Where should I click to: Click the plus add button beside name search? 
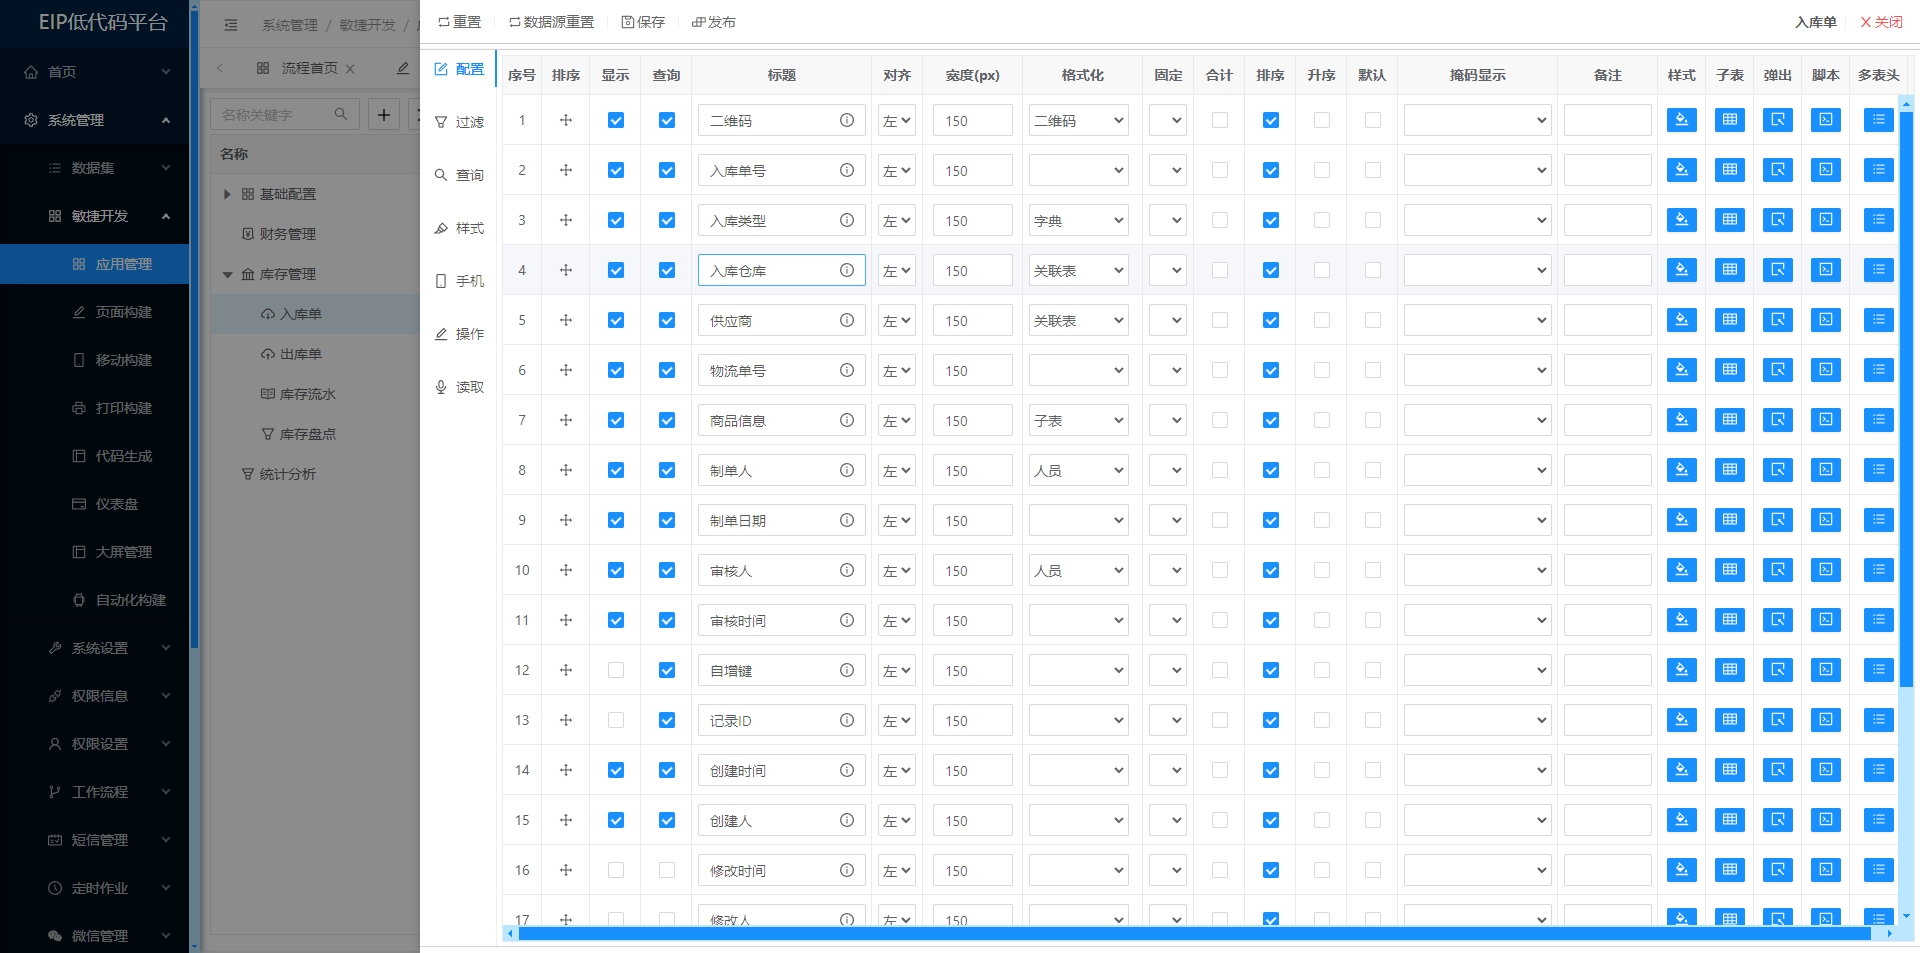384,114
